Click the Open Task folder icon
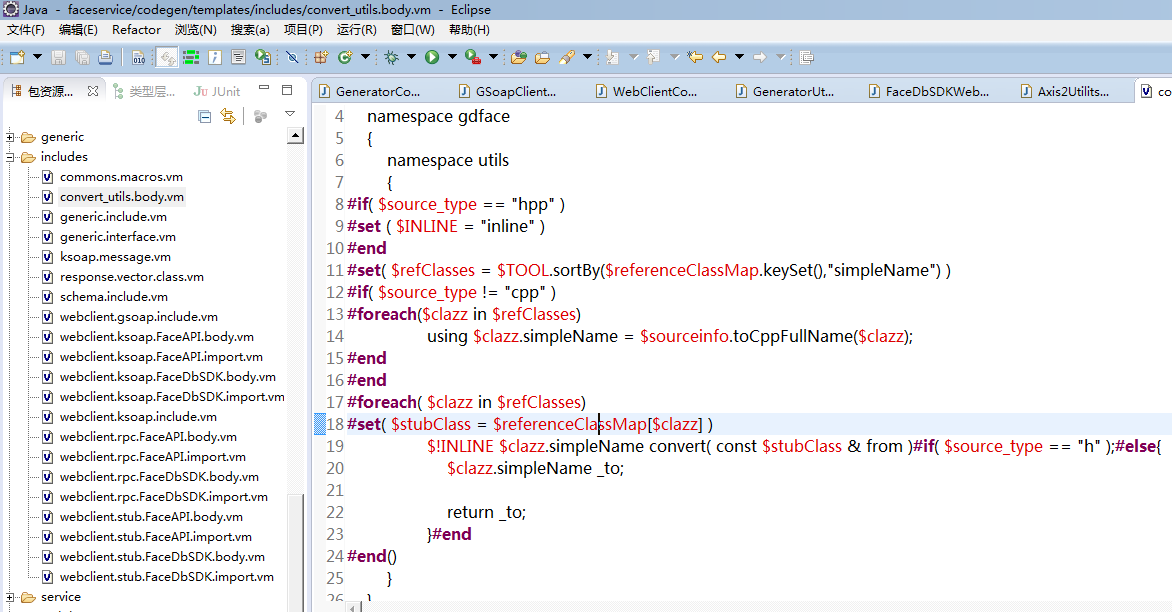1172x612 pixels. pos(543,58)
